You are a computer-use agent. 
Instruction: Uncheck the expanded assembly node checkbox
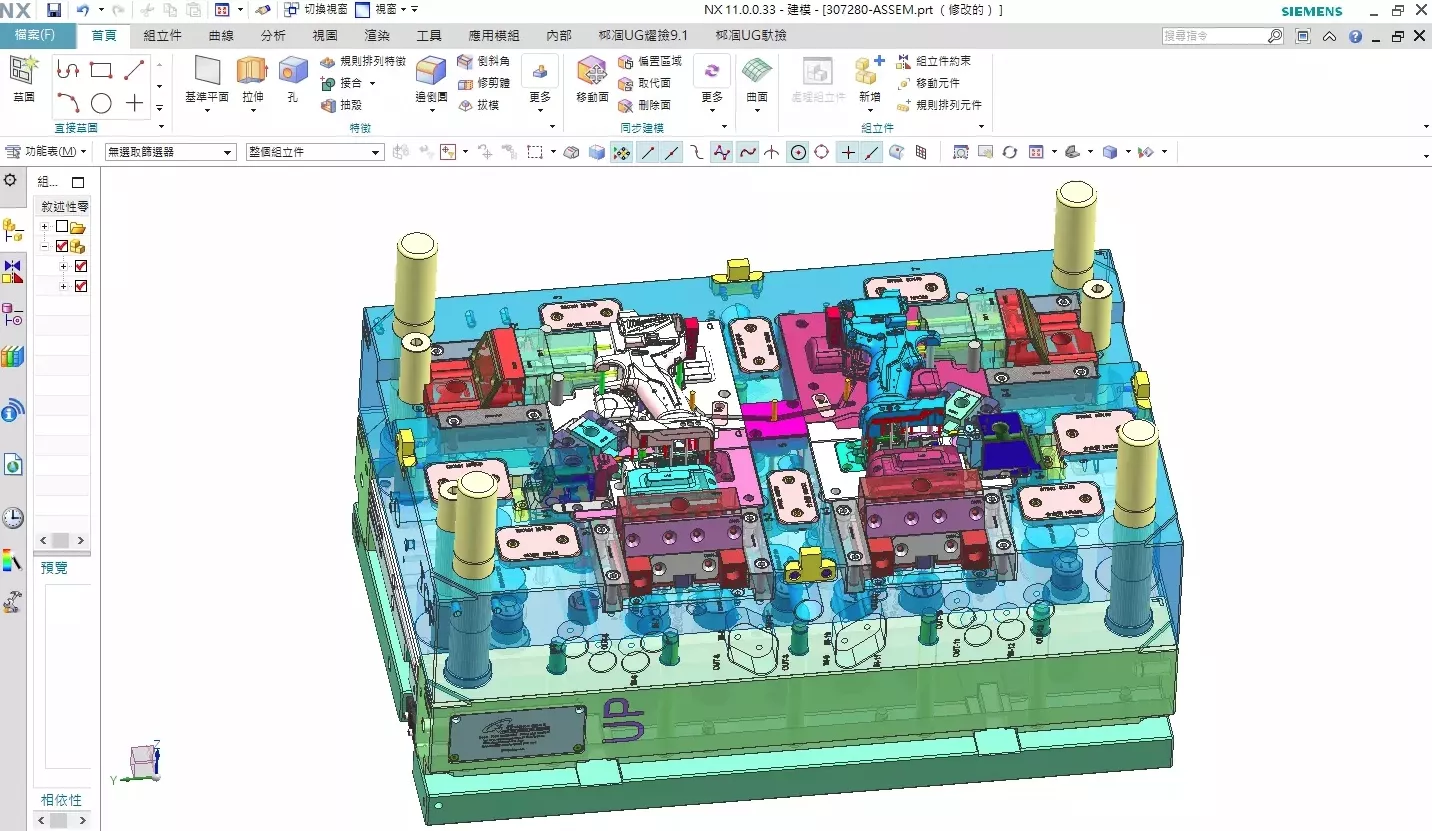(x=62, y=246)
